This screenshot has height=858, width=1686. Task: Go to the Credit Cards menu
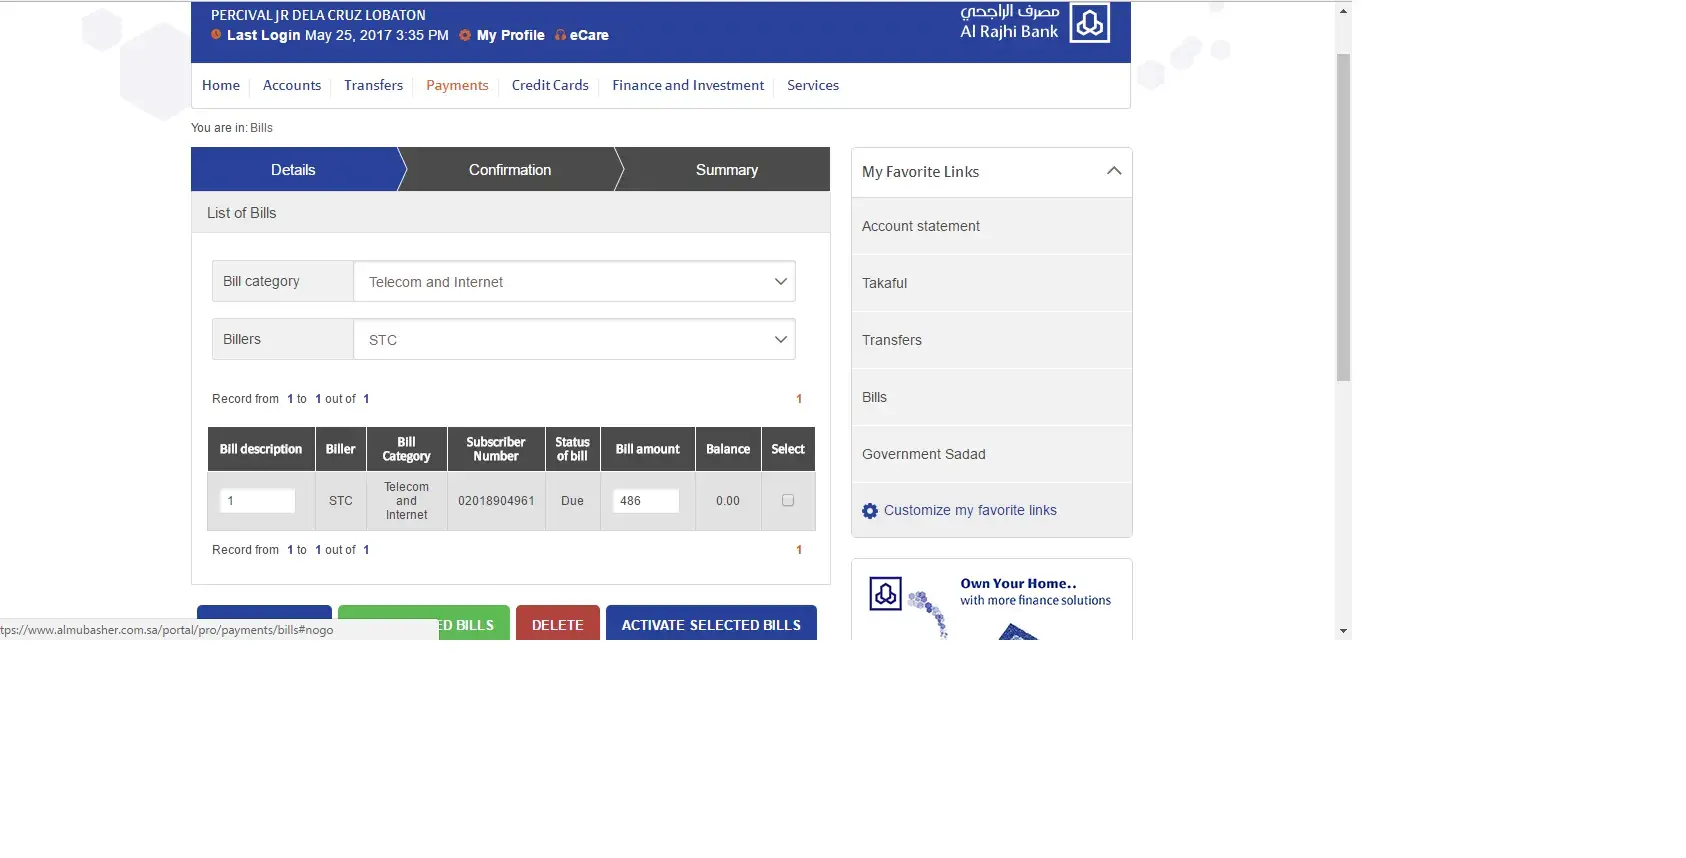550,86
